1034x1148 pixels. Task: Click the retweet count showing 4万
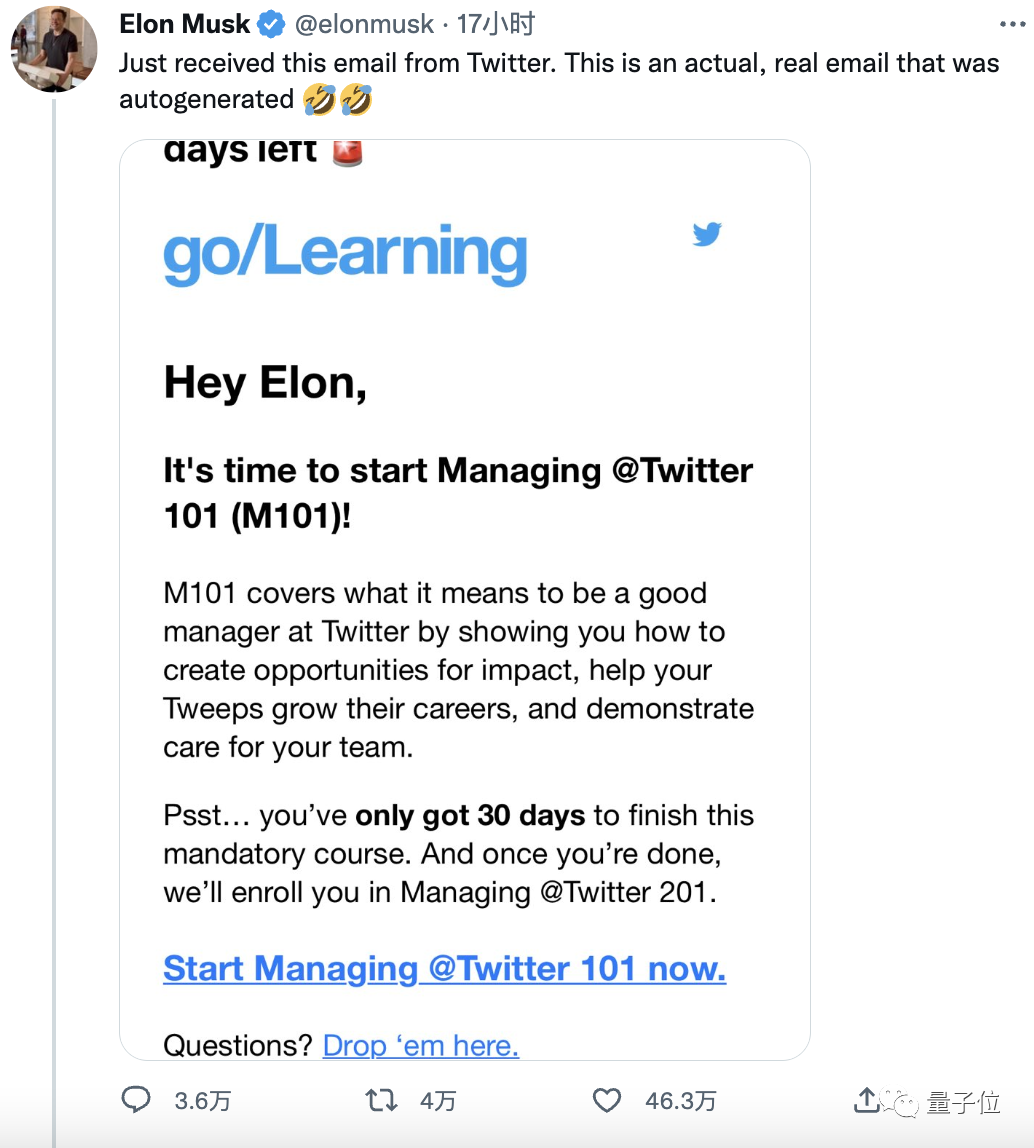(437, 1100)
